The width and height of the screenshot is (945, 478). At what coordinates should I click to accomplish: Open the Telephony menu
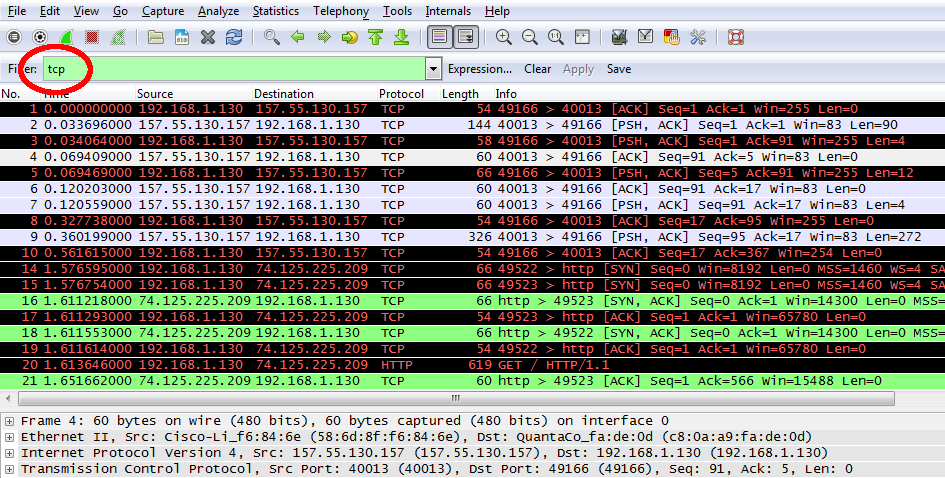pyautogui.click(x=341, y=11)
